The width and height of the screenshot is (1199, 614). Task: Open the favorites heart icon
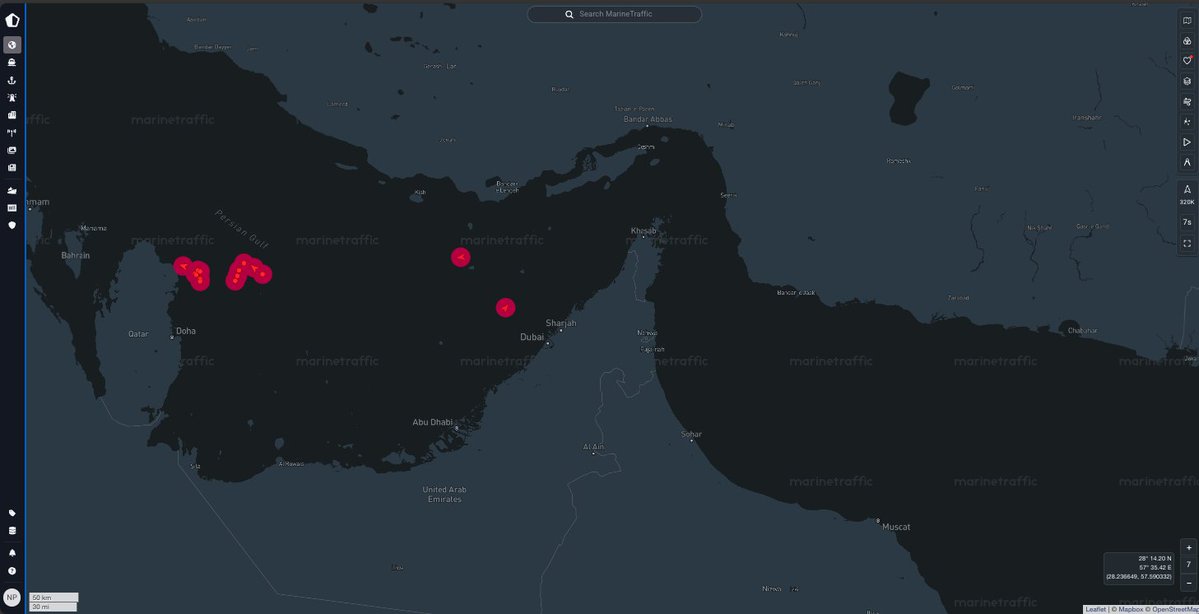(x=1187, y=60)
